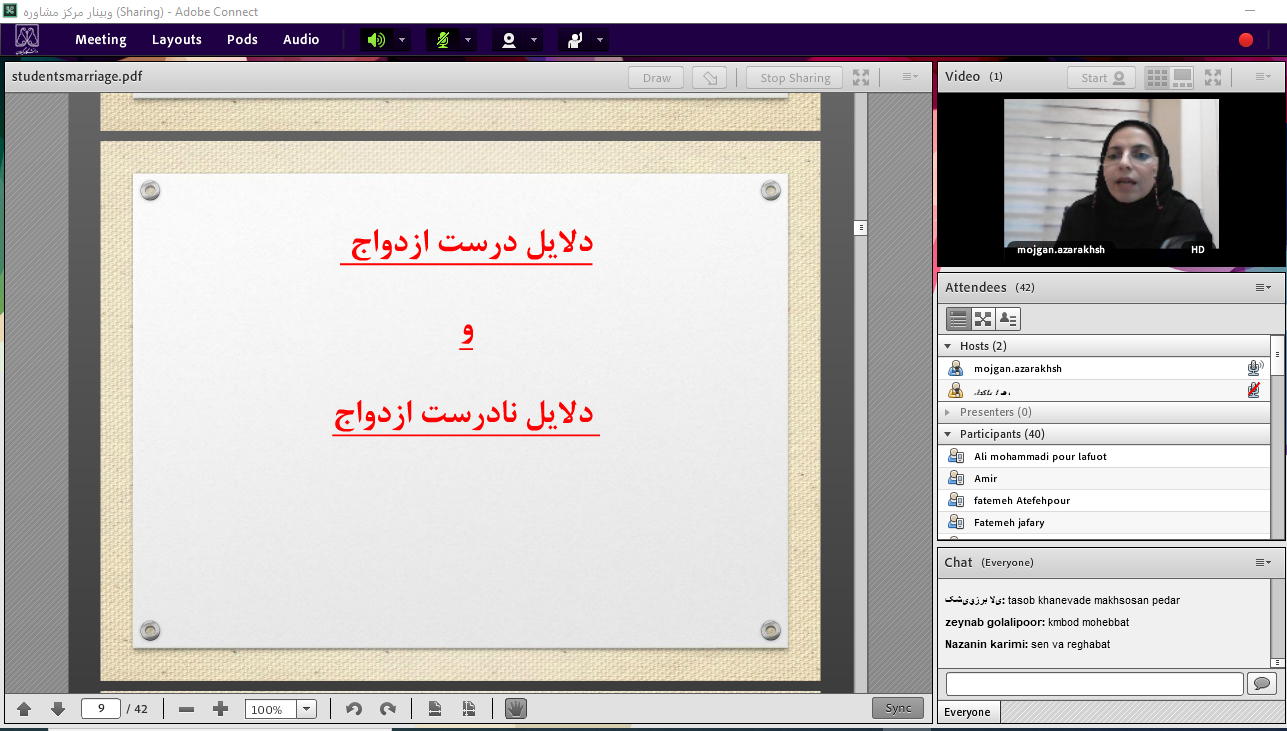The width and height of the screenshot is (1287, 731).
Task: Select the hand pan tool
Action: tap(515, 709)
